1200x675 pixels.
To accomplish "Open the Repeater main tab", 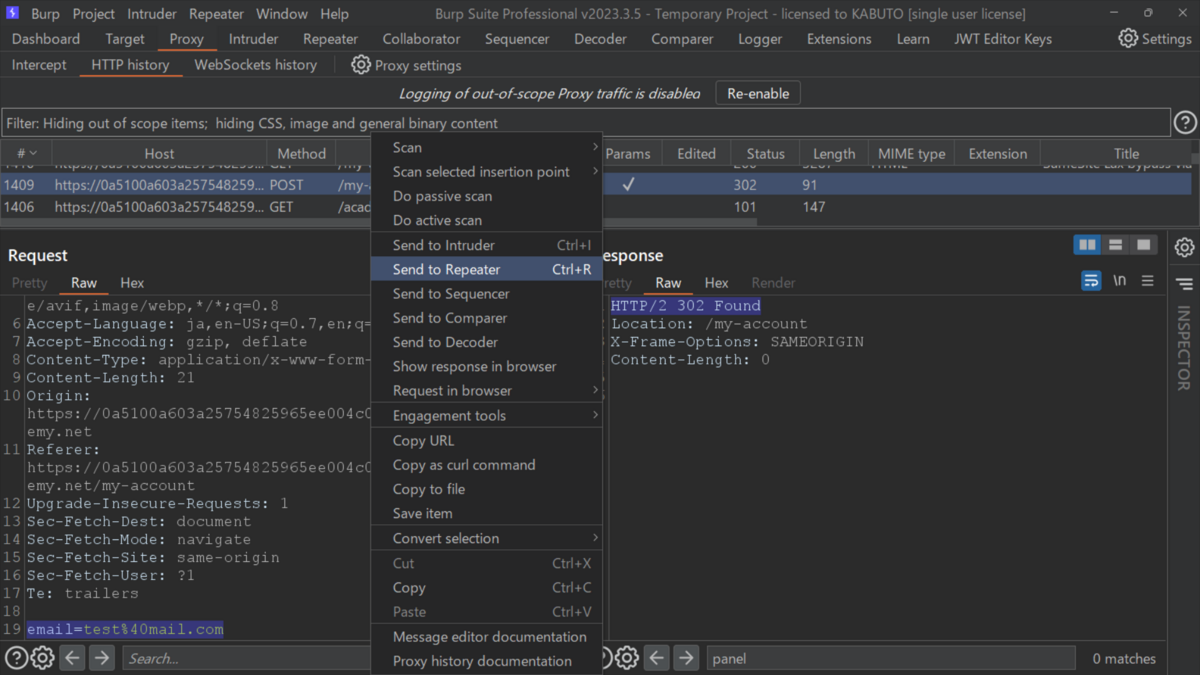I will [330, 39].
